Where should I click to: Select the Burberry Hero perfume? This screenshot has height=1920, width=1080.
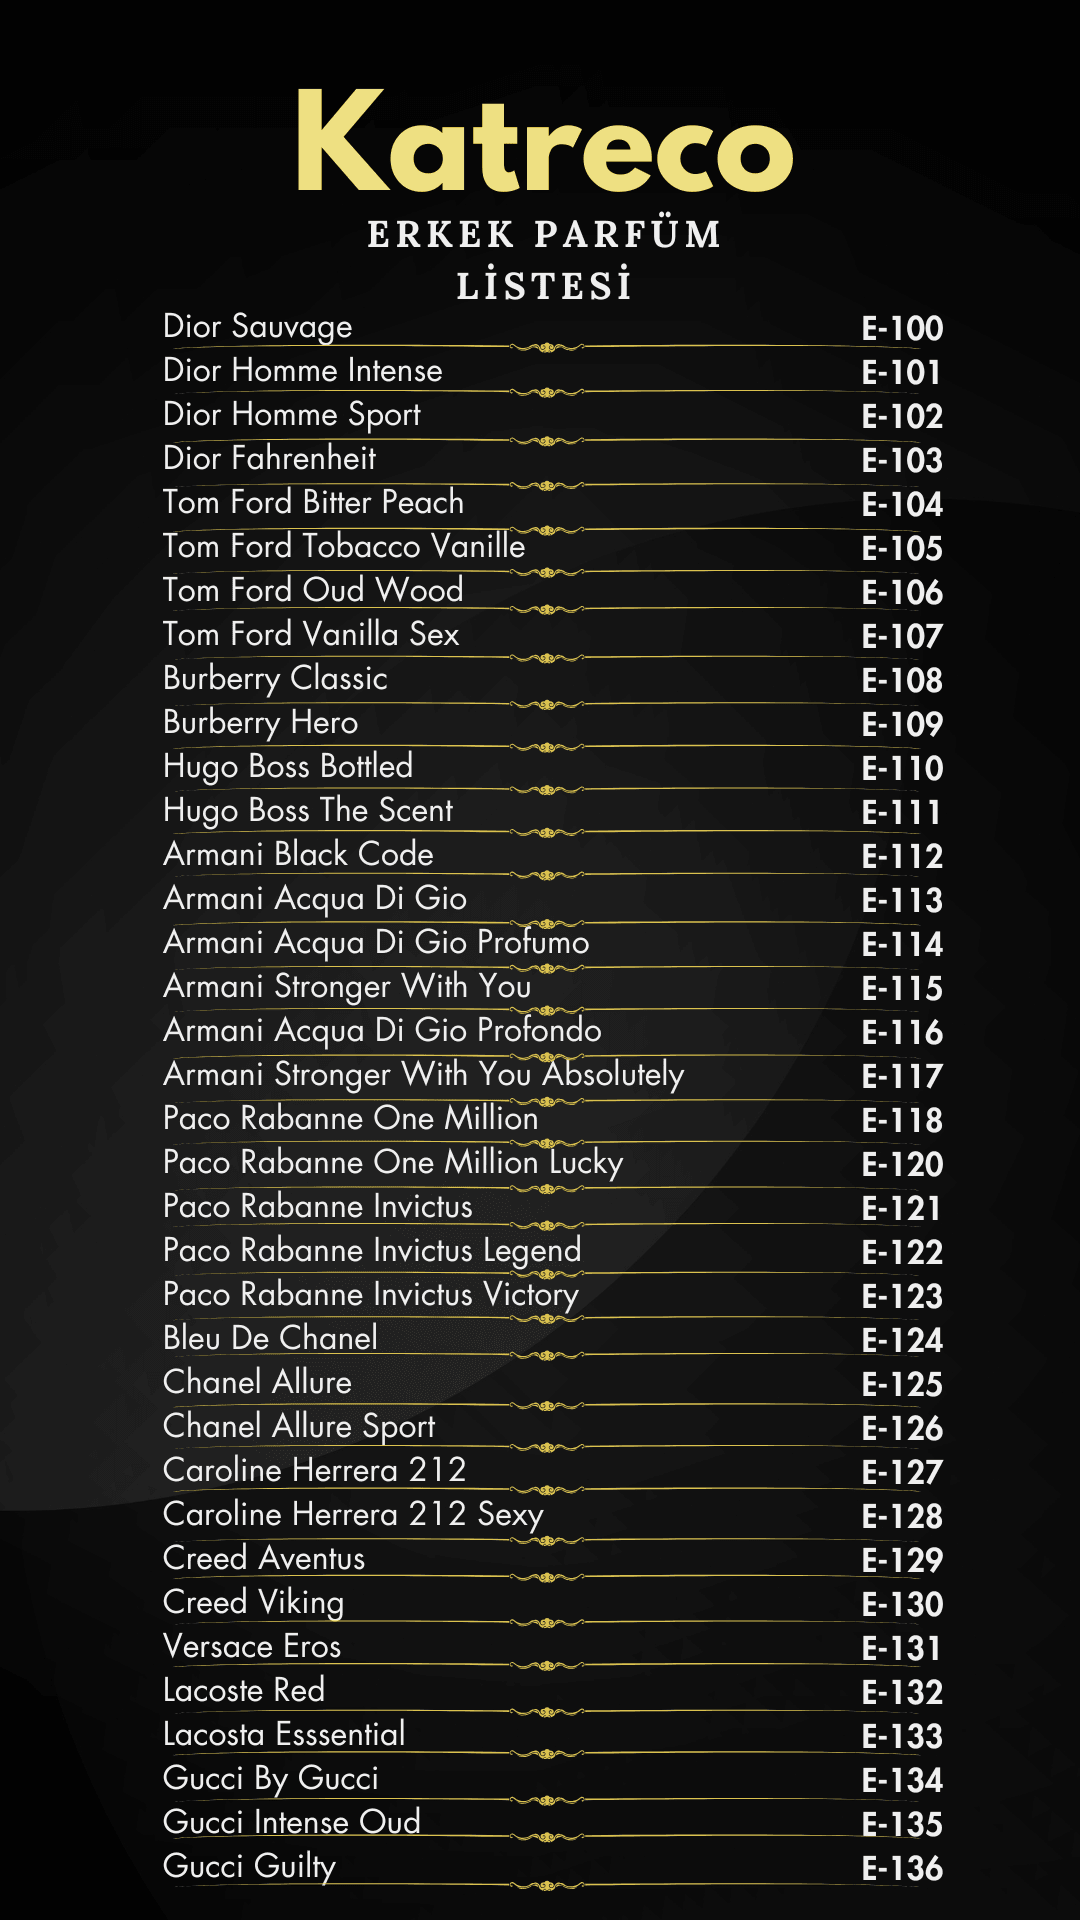260,723
